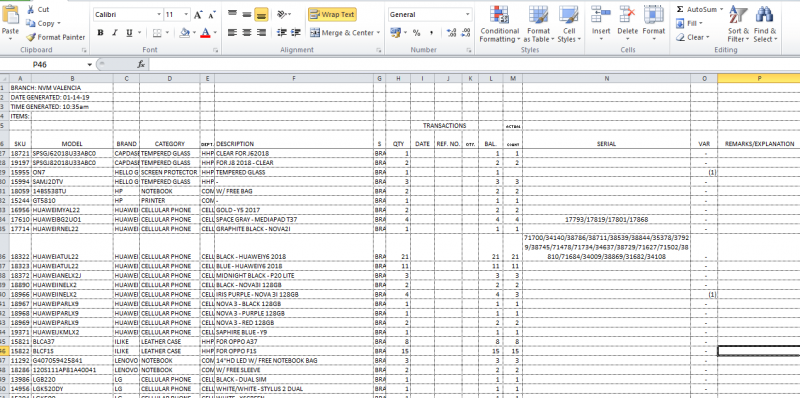Click the Format cells icon
The height and width of the screenshot is (398, 800).
click(654, 14)
